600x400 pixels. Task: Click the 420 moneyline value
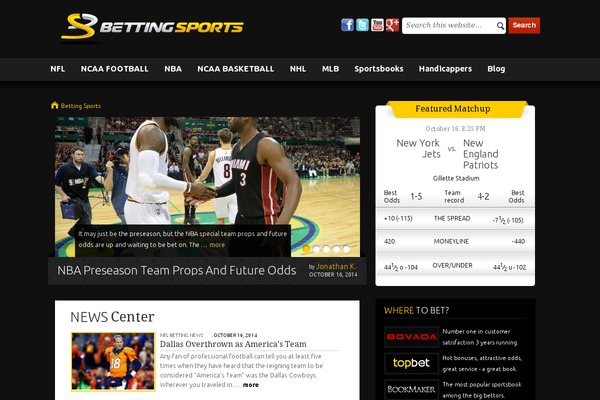(389, 242)
